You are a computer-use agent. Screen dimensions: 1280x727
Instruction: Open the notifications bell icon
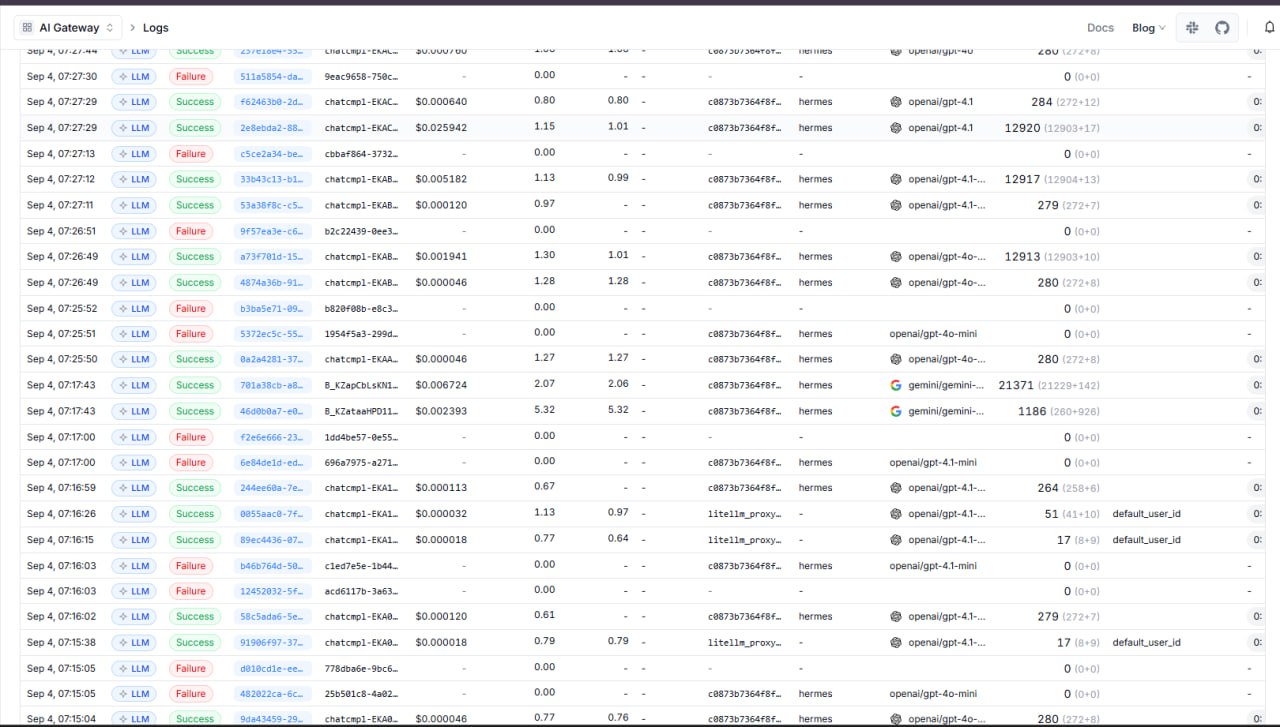tap(1270, 28)
